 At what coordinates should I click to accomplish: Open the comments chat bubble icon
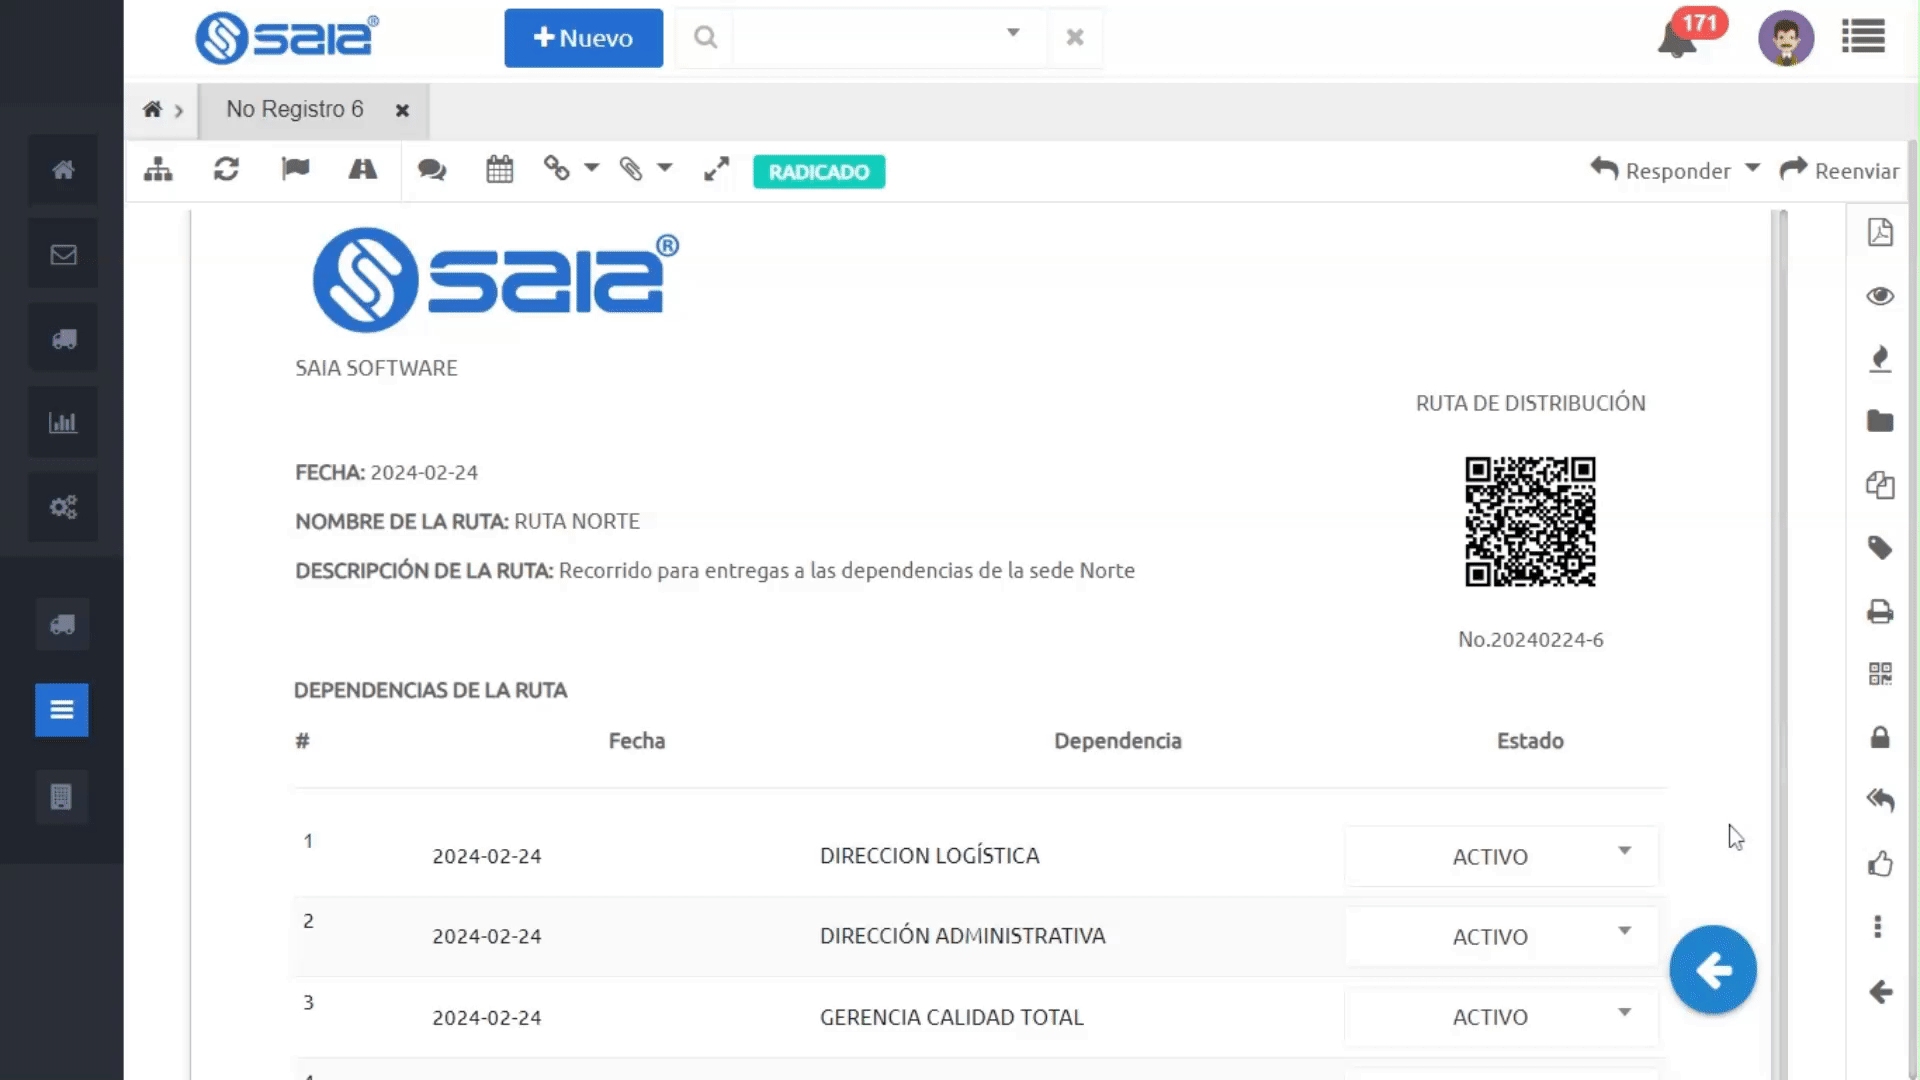pyautogui.click(x=432, y=170)
